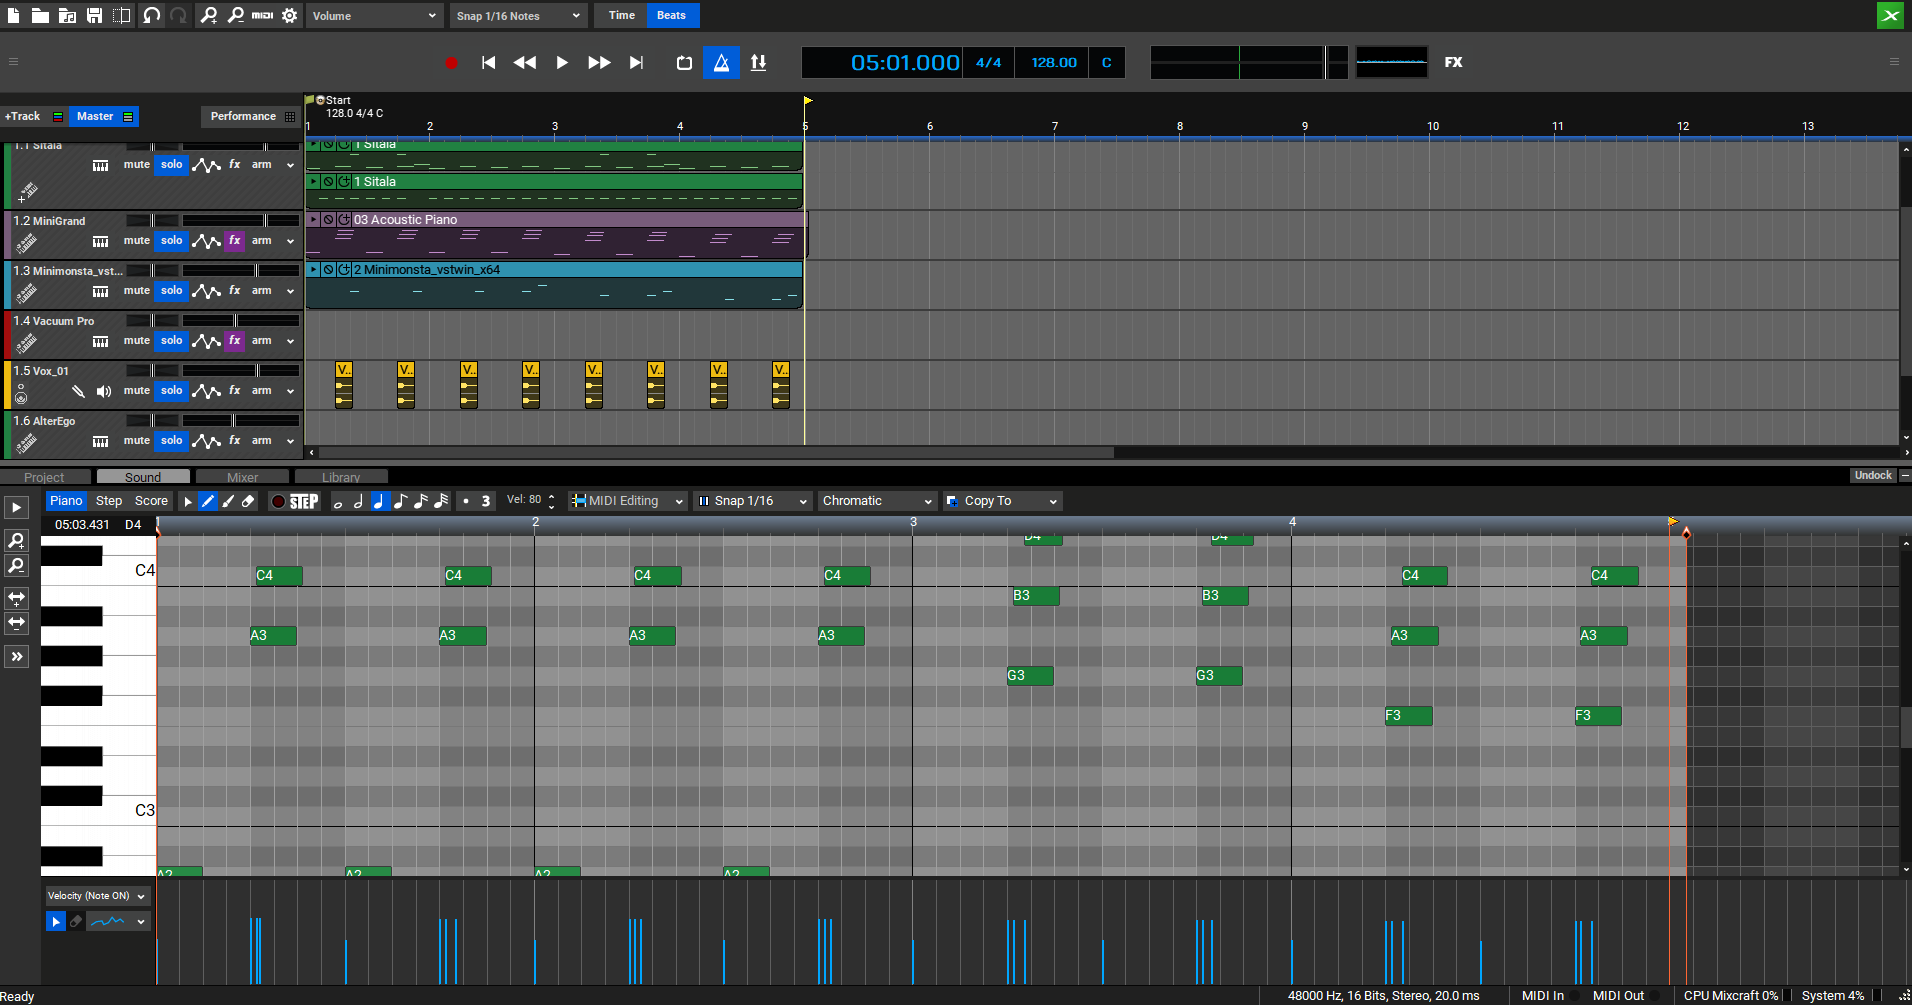Open the Project tab

pos(44,477)
